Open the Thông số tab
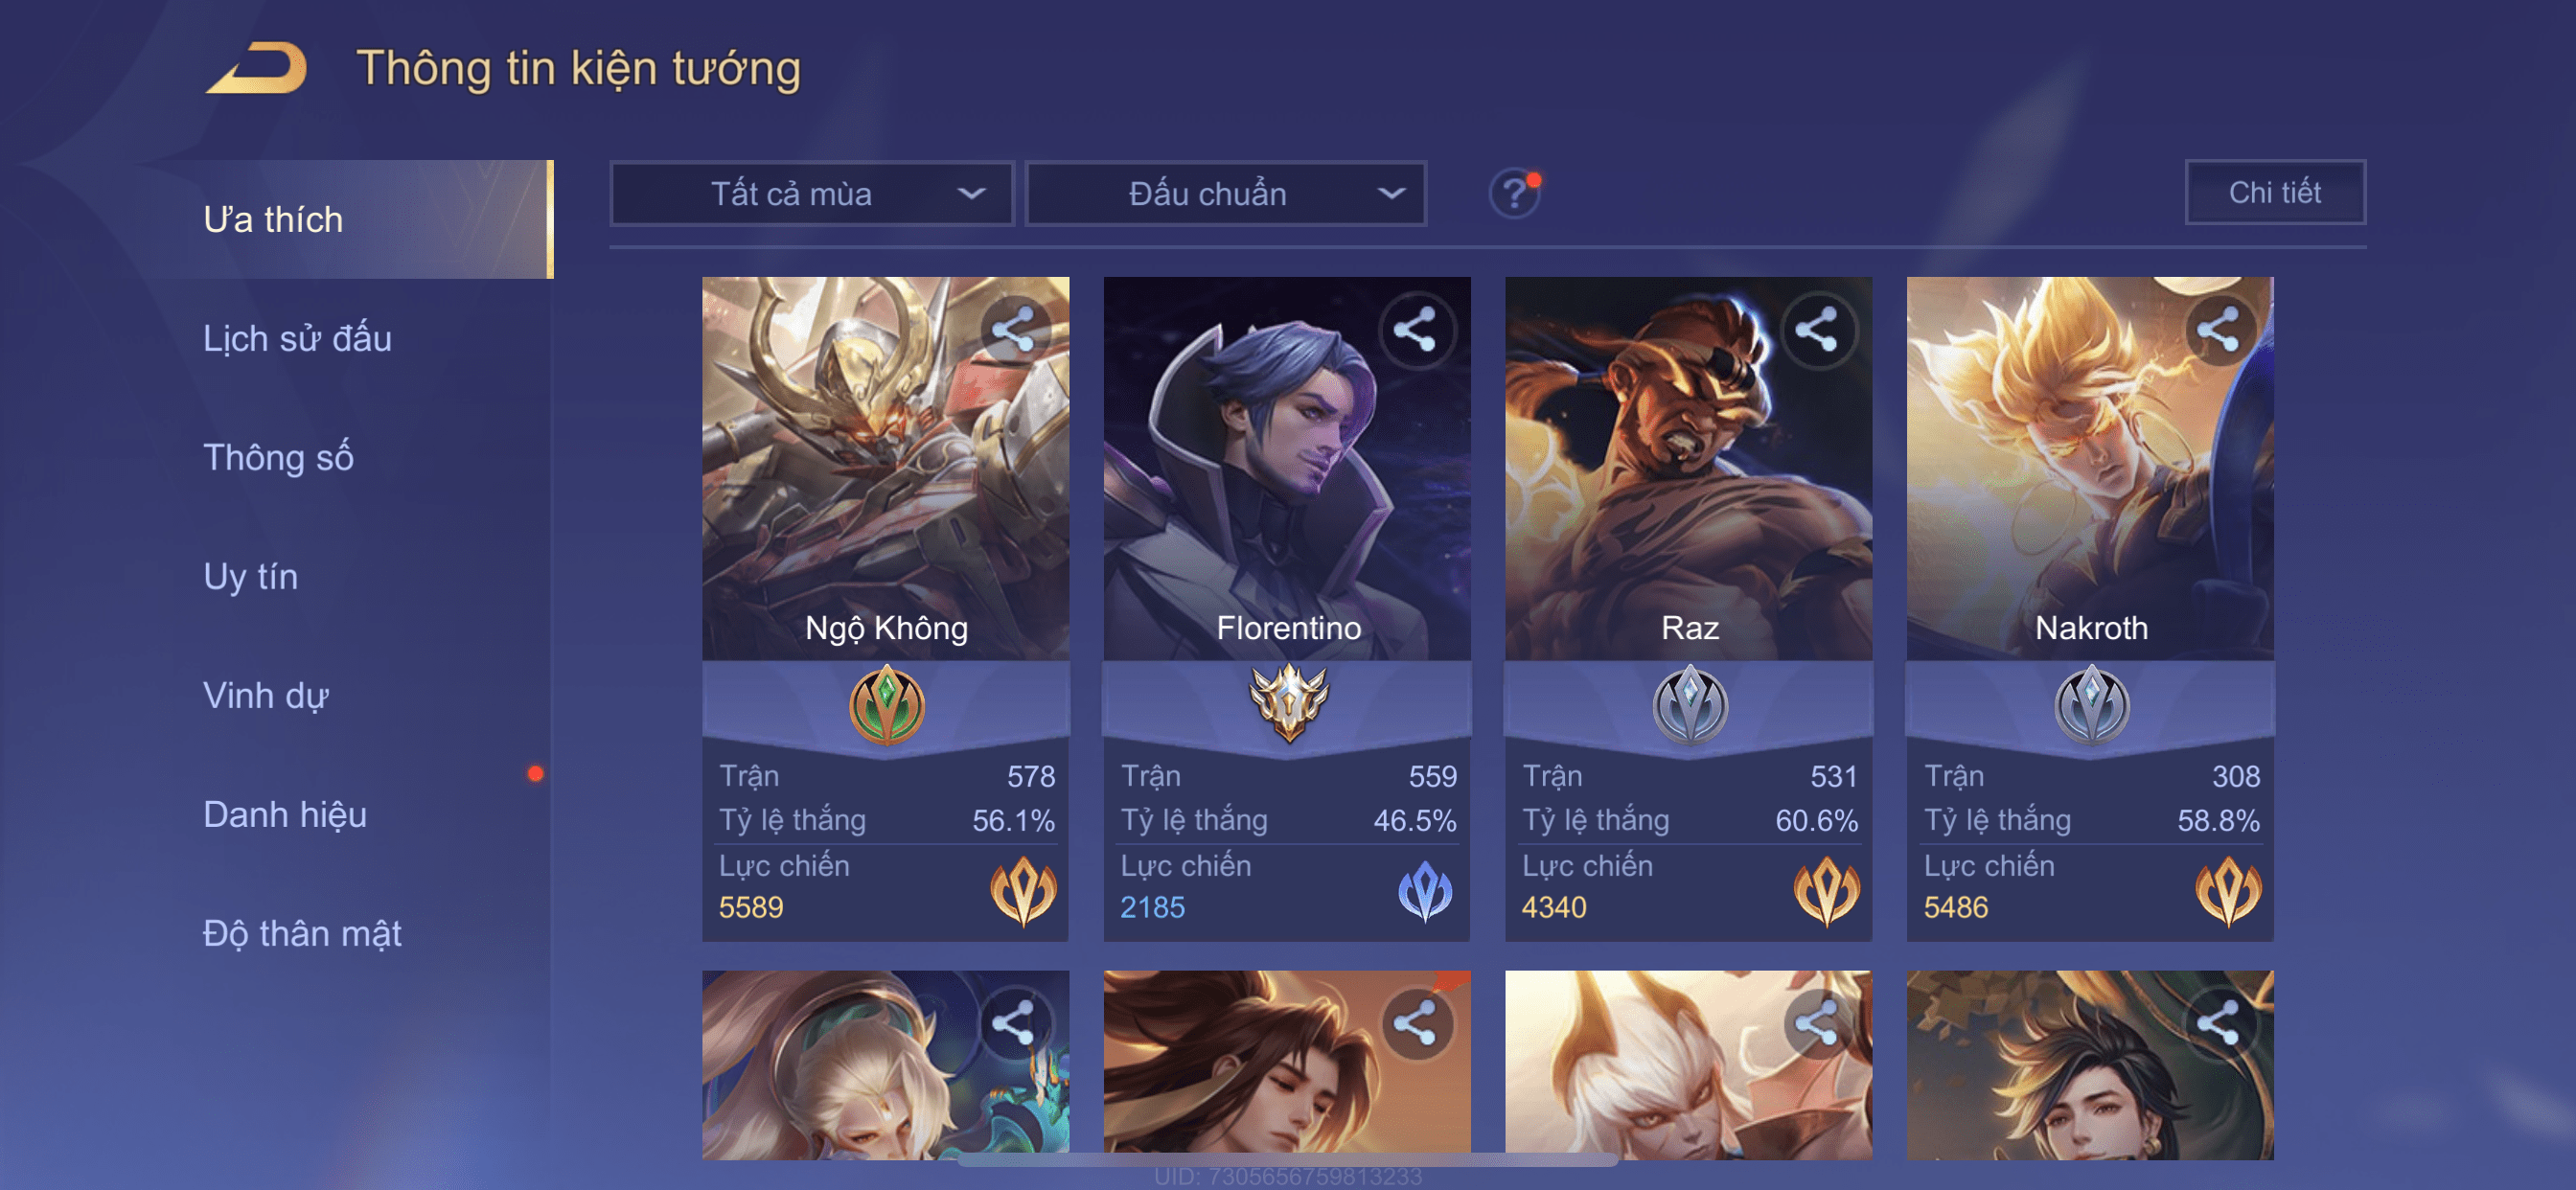This screenshot has width=2576, height=1190. tap(278, 457)
